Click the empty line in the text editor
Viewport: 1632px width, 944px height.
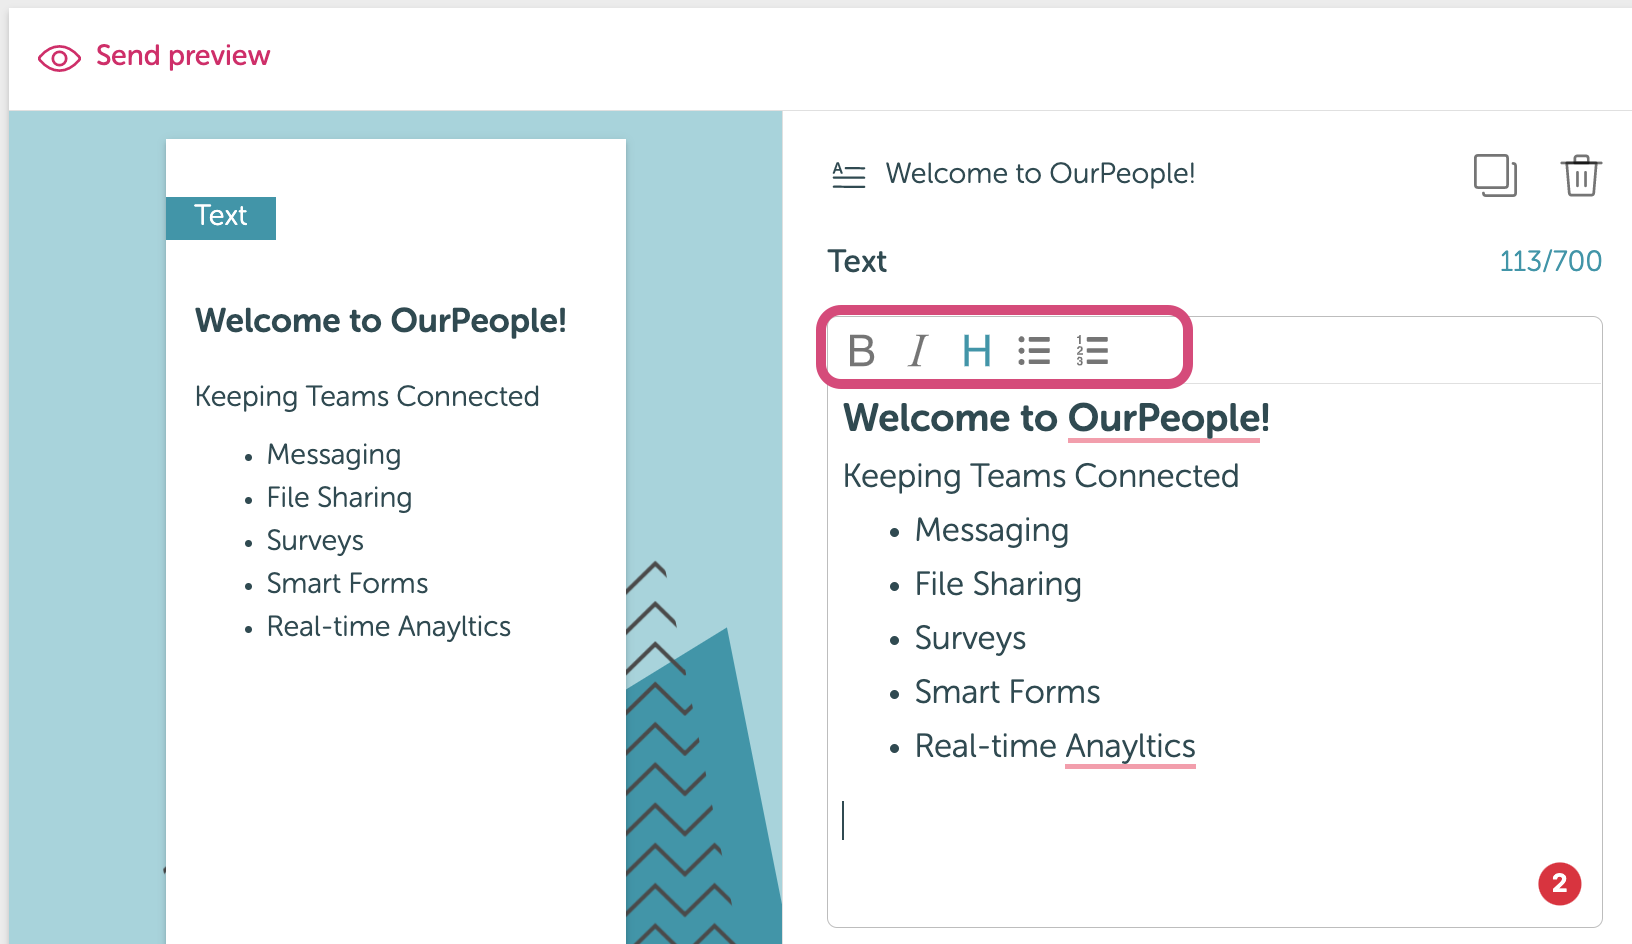click(x=1214, y=820)
